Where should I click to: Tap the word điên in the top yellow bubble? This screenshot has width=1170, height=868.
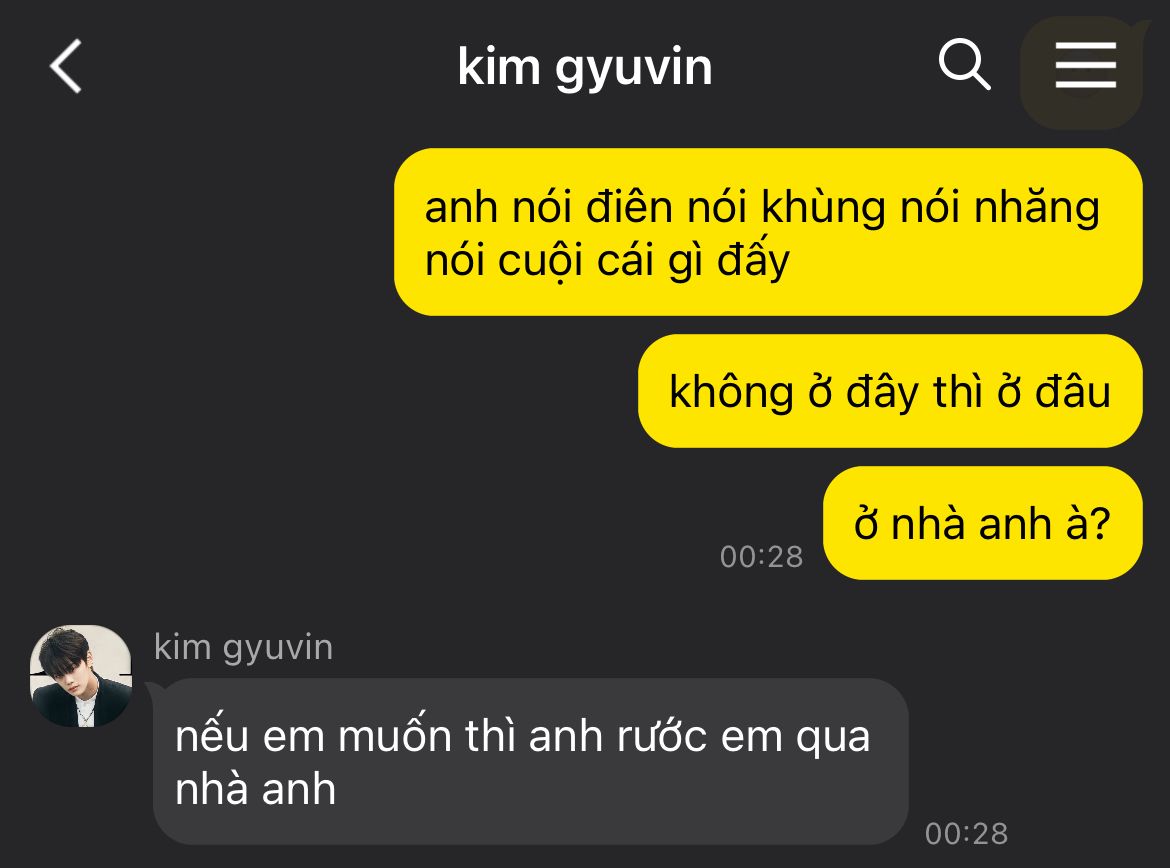[x=629, y=206]
